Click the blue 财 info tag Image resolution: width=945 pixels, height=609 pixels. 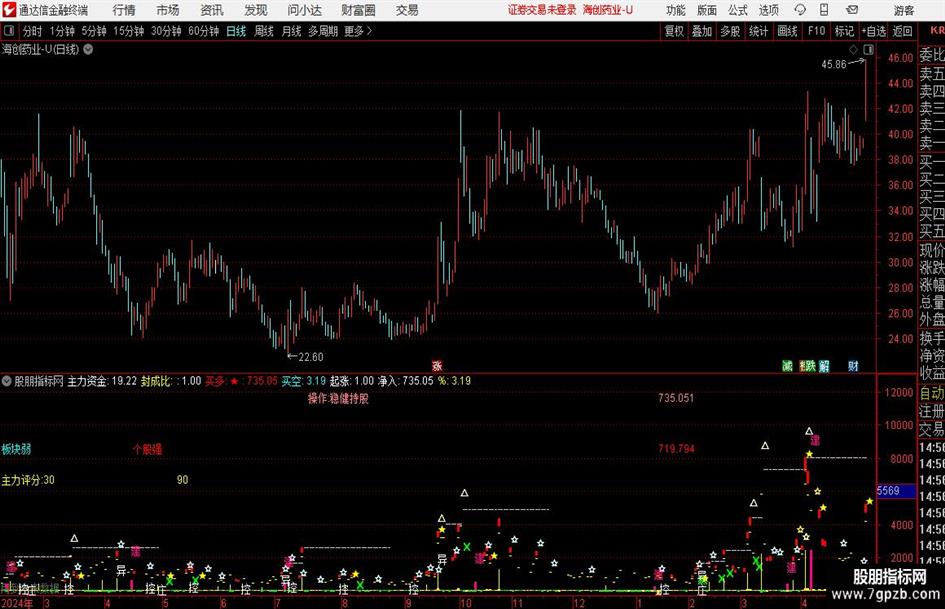pos(853,366)
